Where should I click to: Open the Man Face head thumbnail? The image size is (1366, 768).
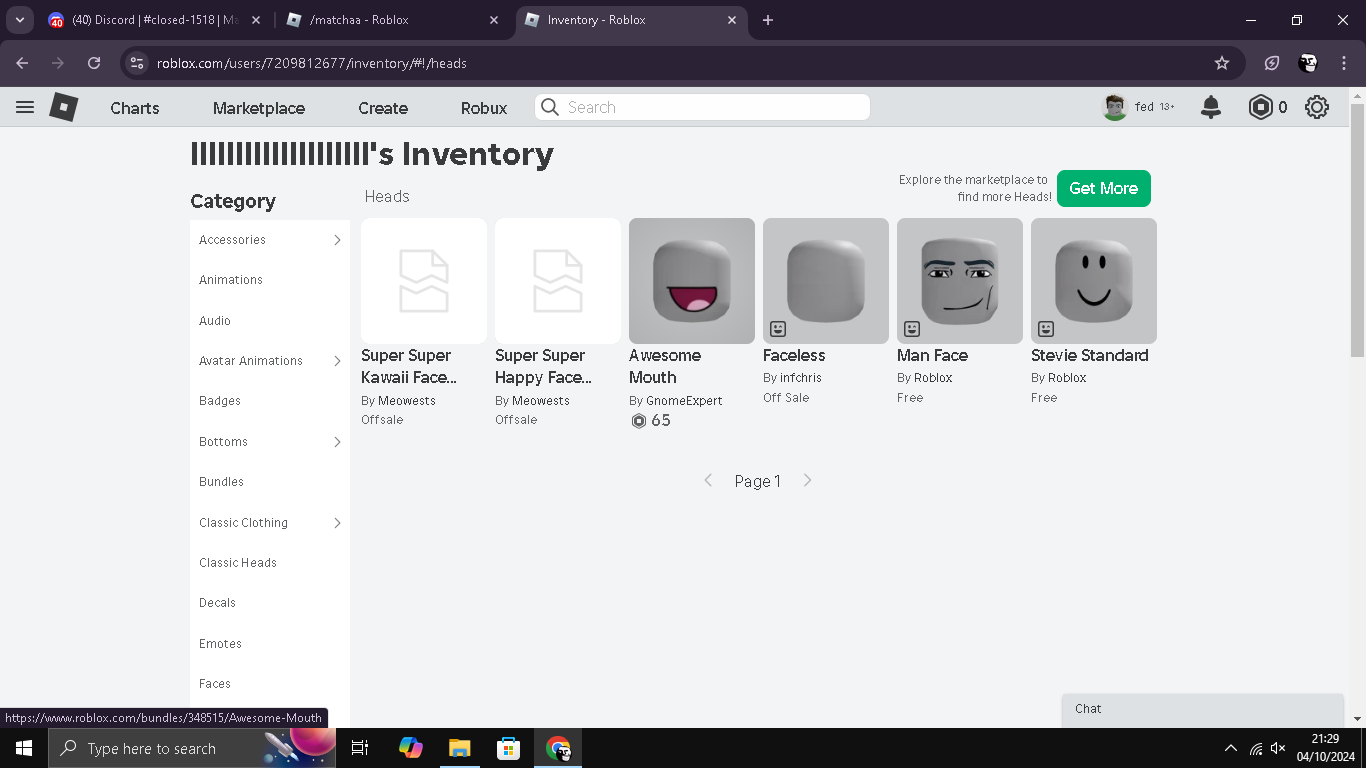(960, 281)
